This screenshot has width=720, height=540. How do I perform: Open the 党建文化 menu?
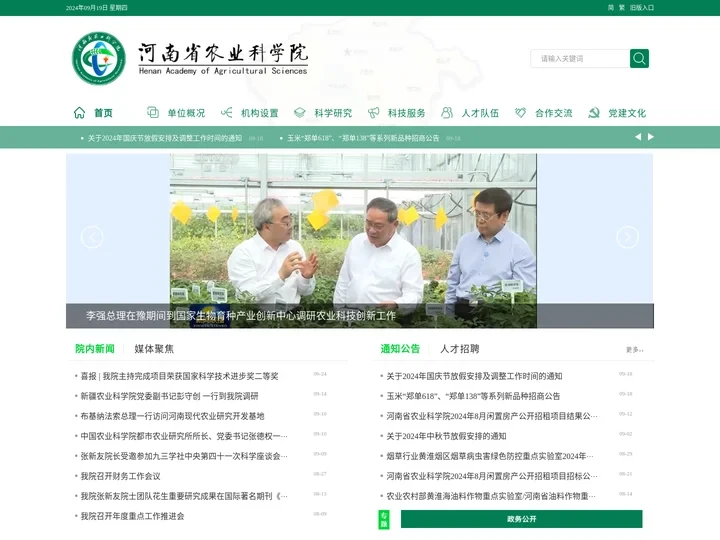tap(627, 113)
